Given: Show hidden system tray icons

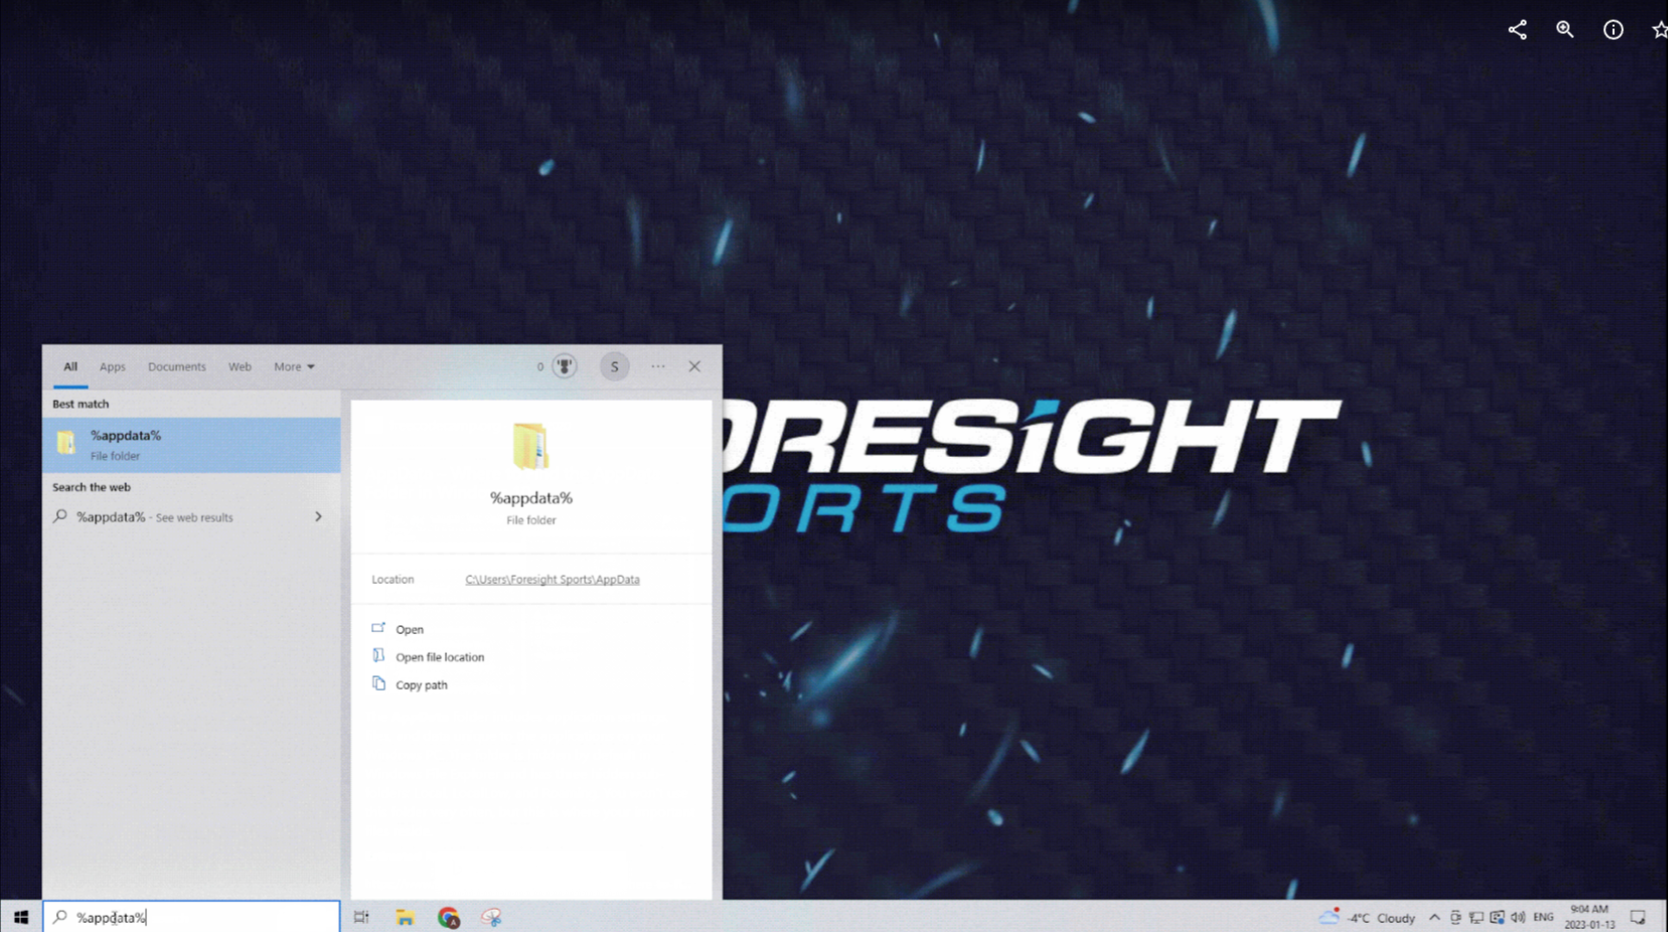Looking at the screenshot, I should pos(1434,917).
